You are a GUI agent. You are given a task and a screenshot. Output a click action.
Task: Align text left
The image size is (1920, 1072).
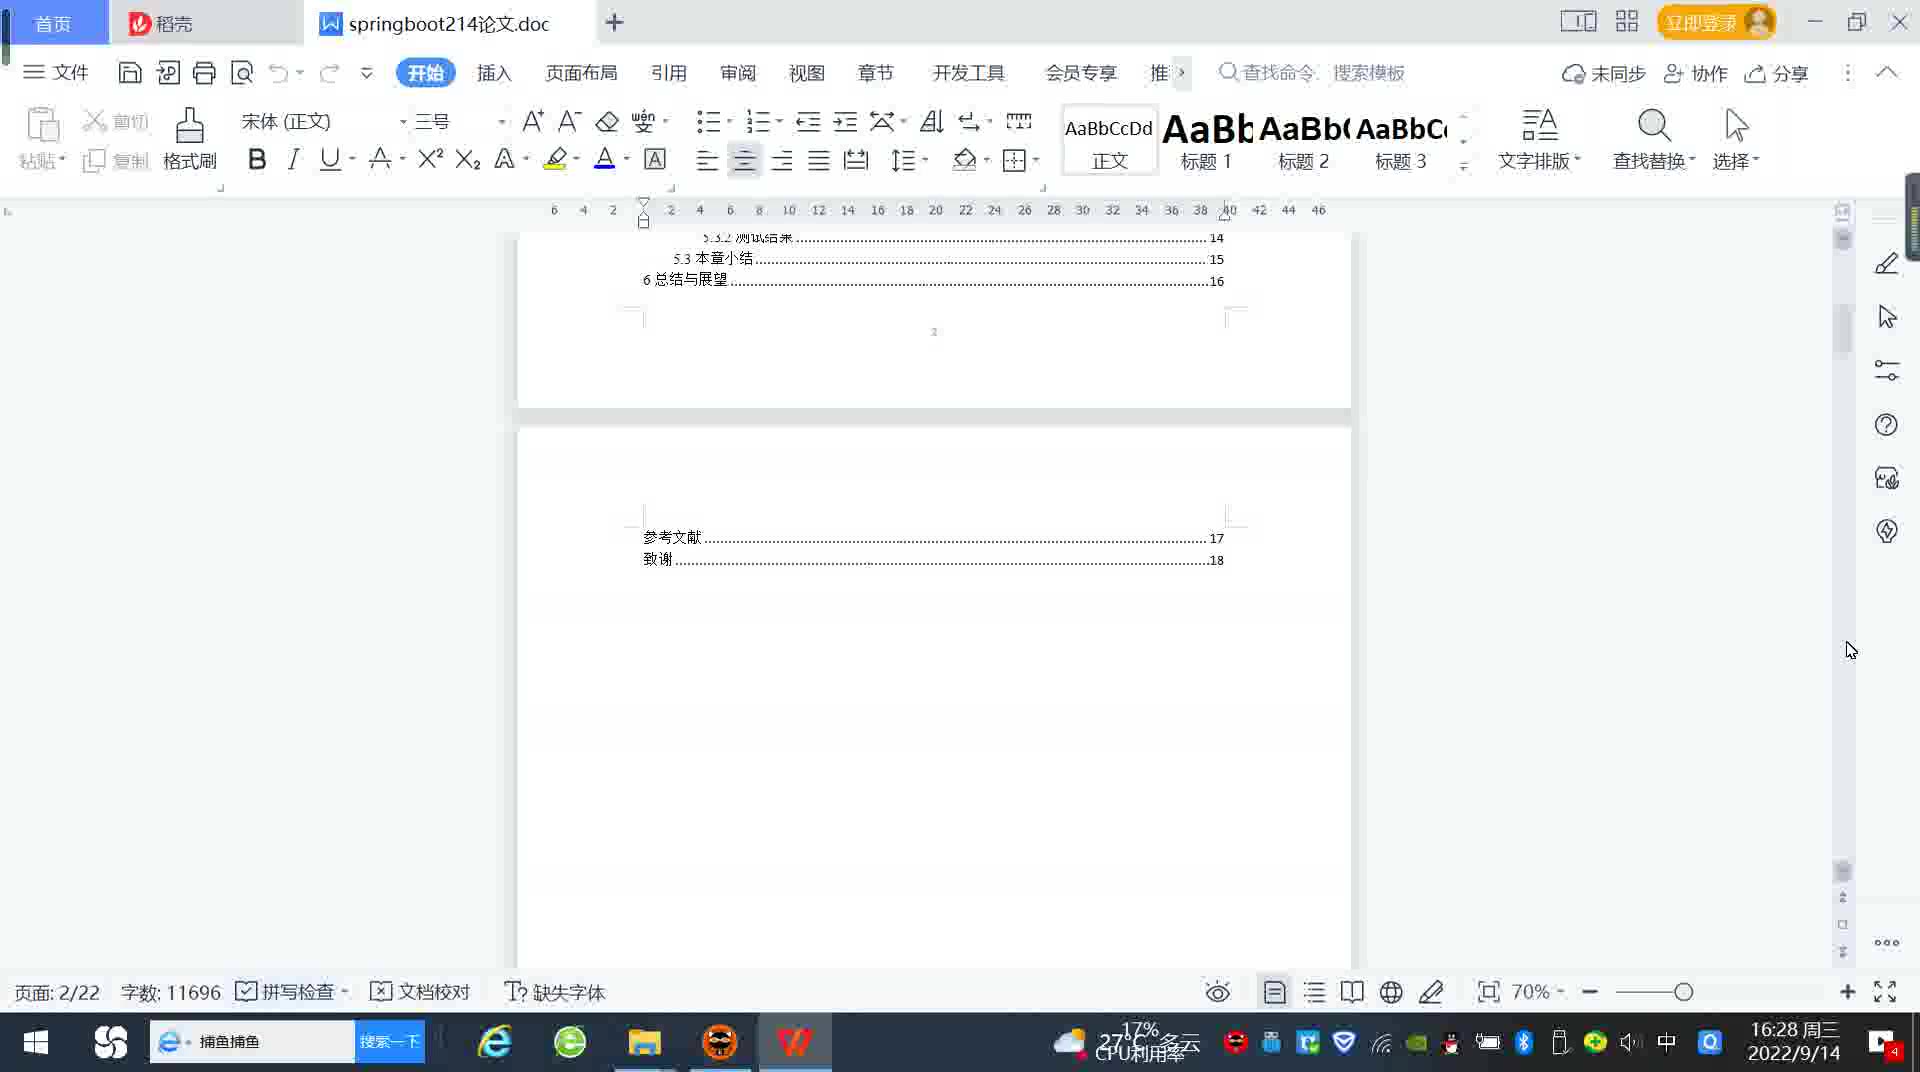707,160
